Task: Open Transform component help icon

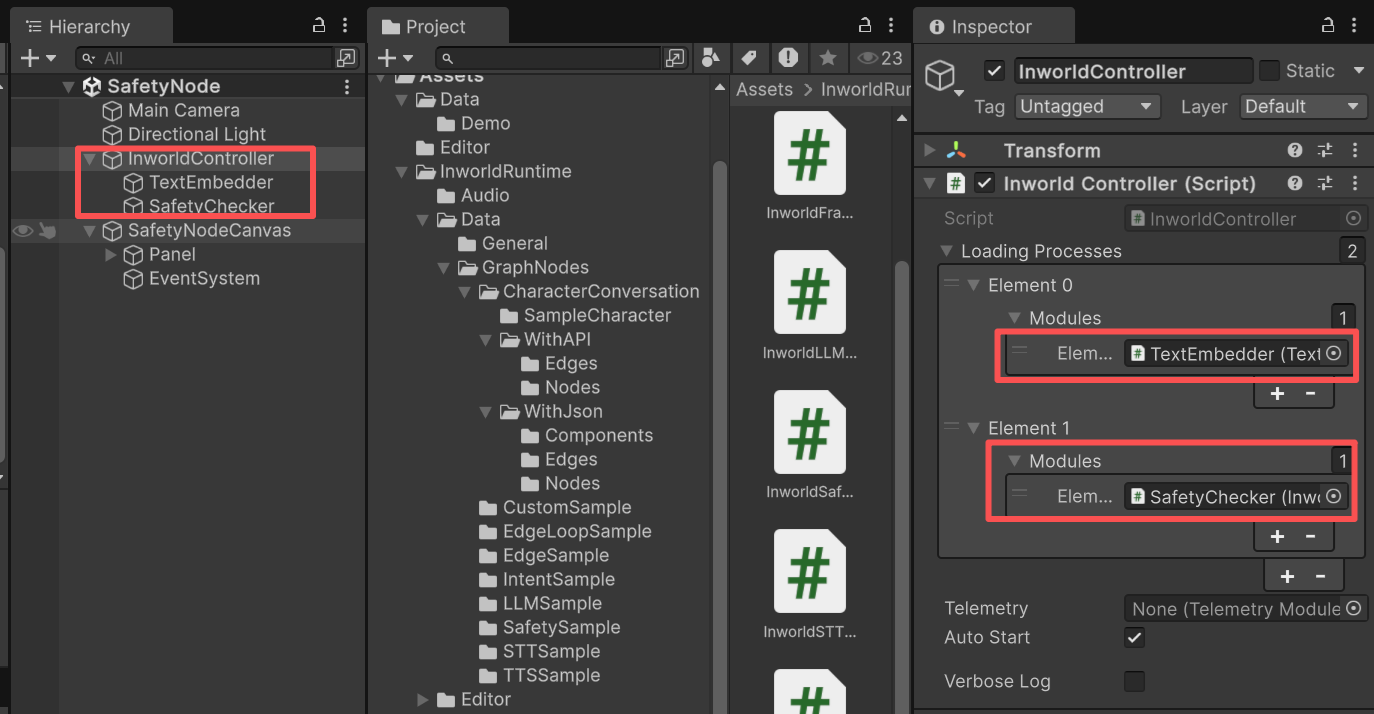Action: pos(1295,151)
